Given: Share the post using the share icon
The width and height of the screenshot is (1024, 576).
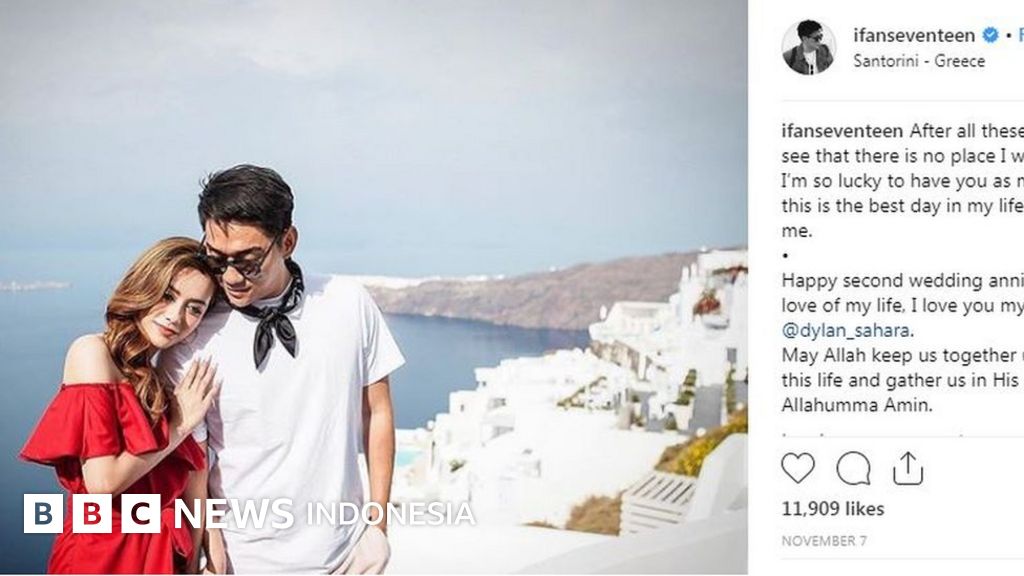Looking at the screenshot, I should tap(908, 468).
